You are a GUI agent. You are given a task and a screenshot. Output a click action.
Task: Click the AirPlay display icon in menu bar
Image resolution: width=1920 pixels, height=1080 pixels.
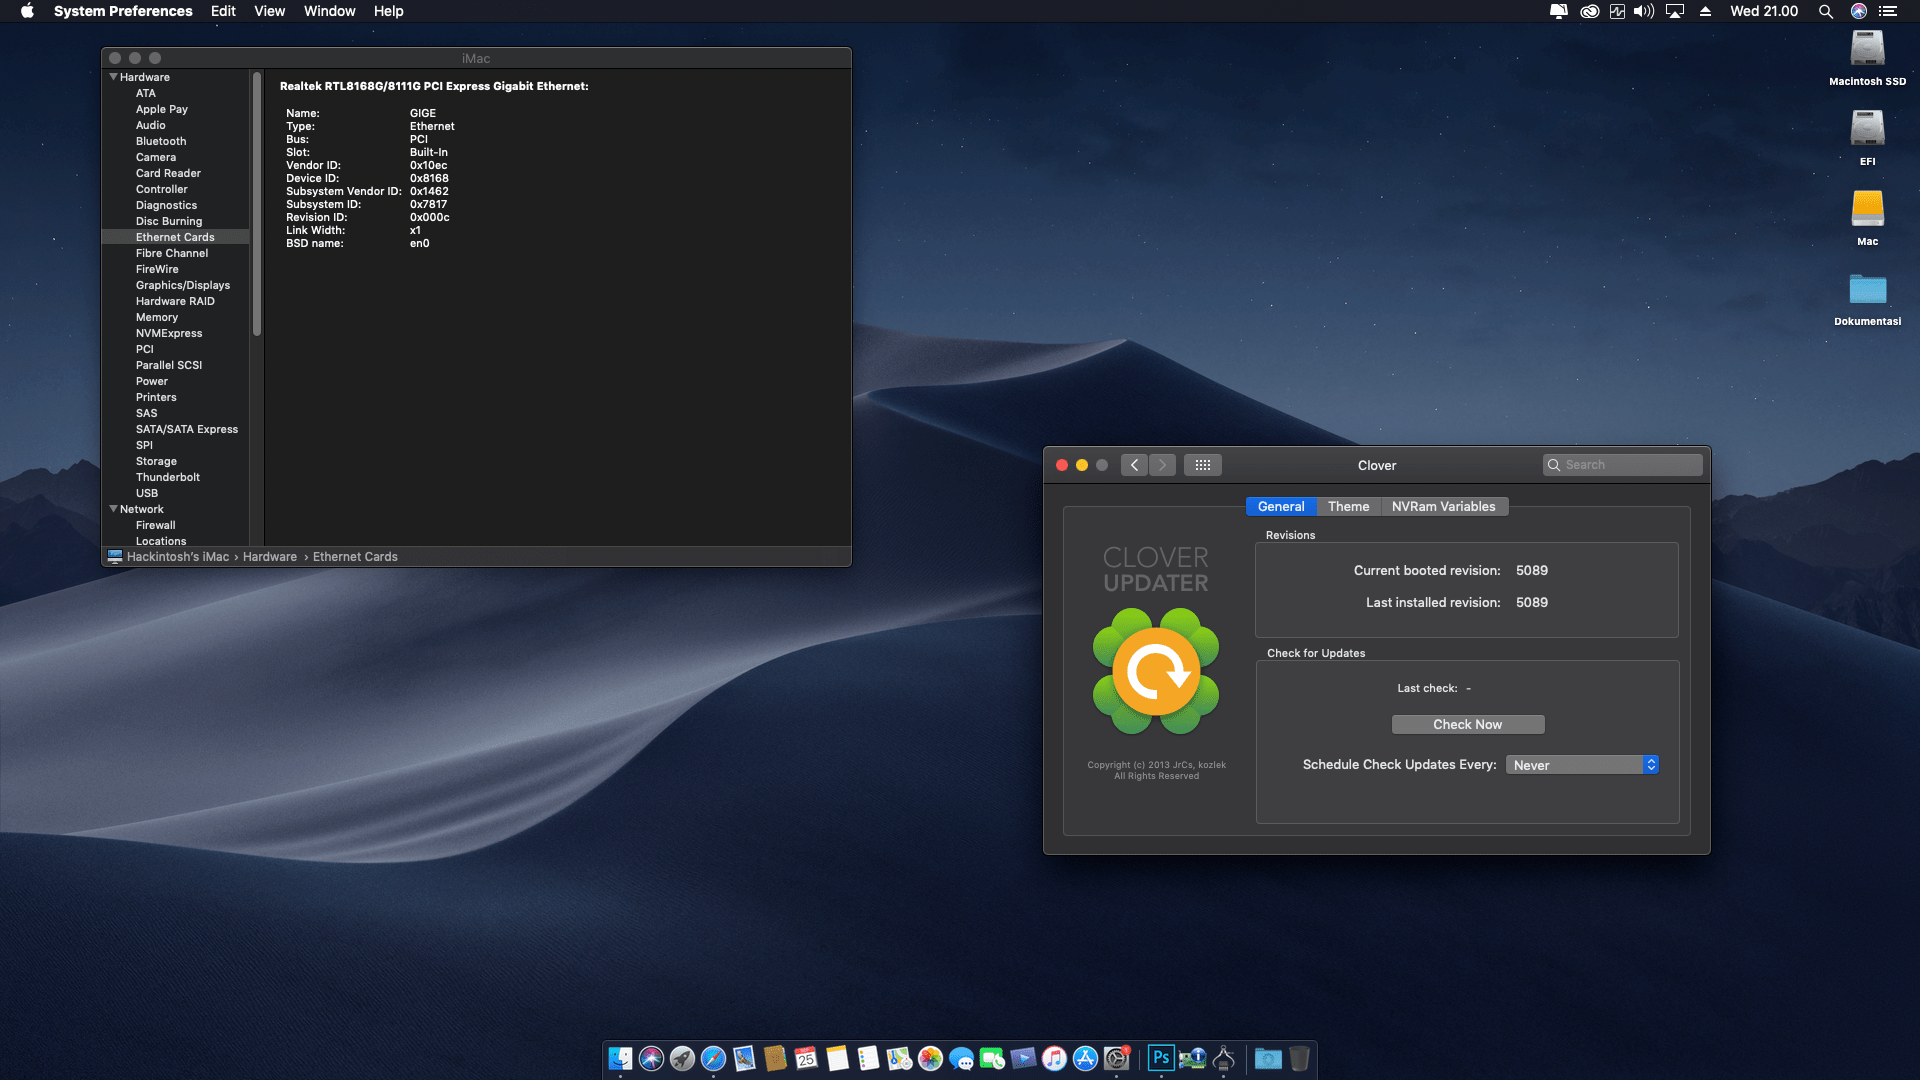pyautogui.click(x=1674, y=11)
